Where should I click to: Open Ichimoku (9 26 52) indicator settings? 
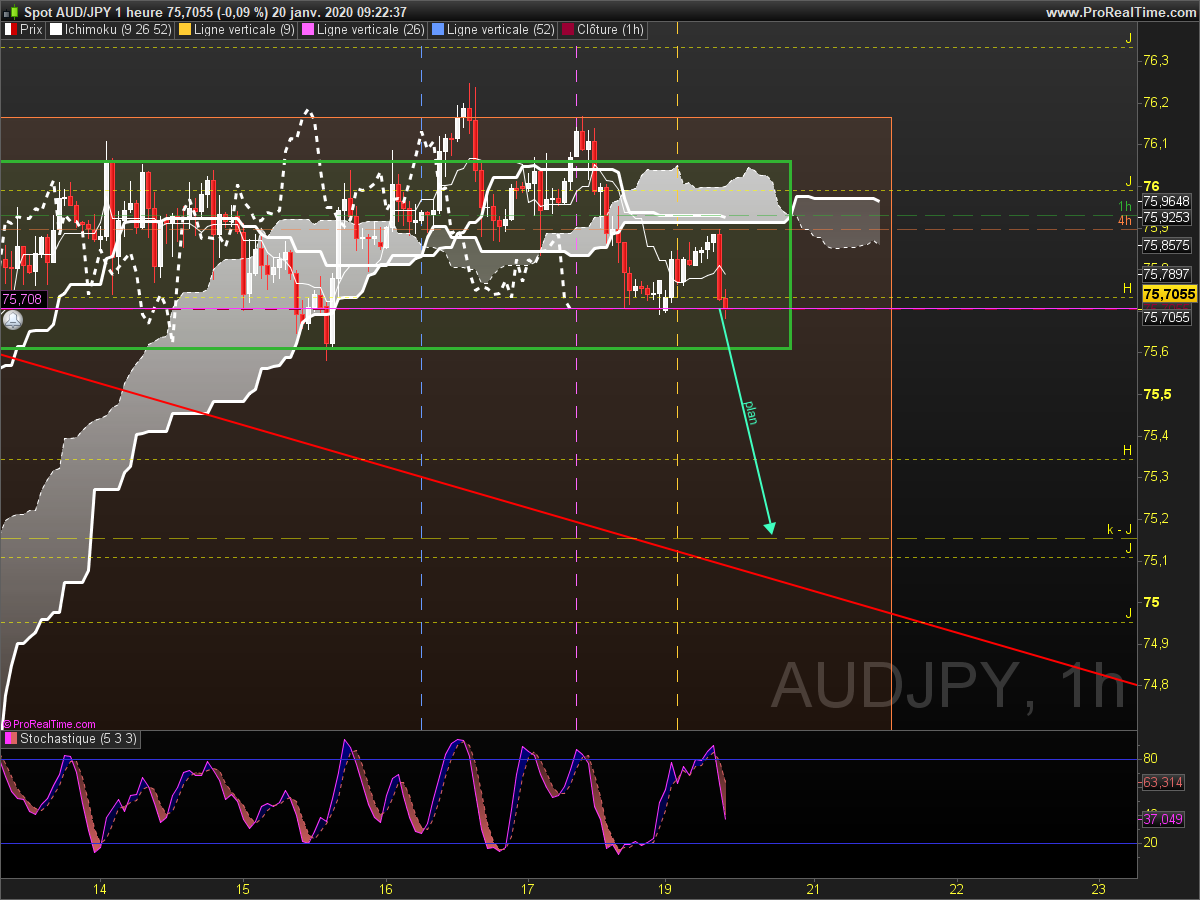pos(117,30)
